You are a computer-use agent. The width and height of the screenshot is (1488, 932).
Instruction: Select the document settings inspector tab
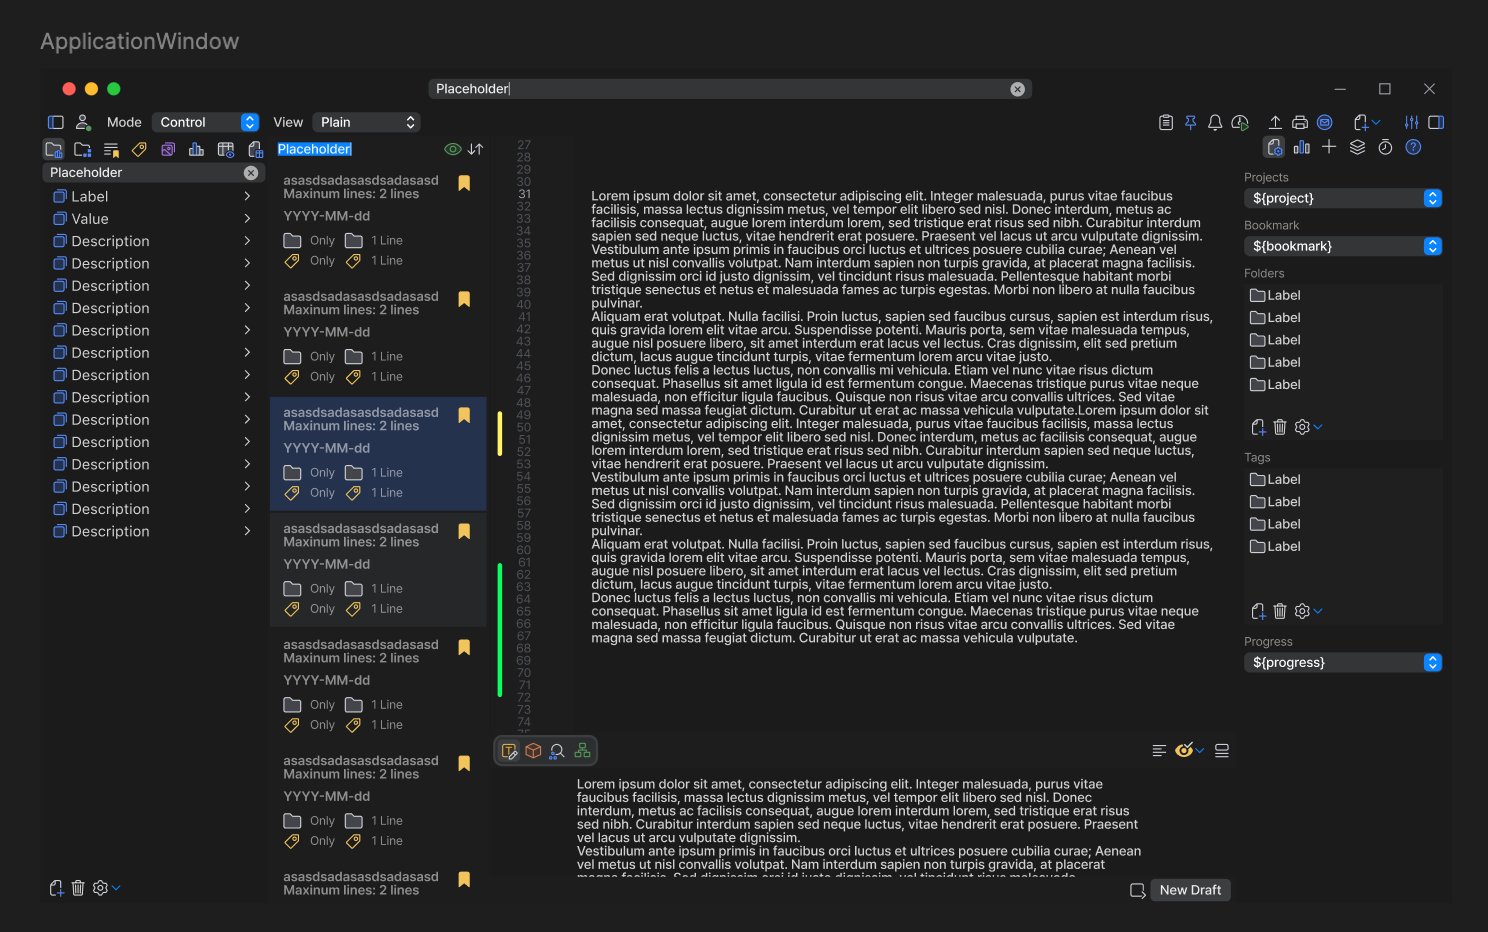tap(1274, 147)
